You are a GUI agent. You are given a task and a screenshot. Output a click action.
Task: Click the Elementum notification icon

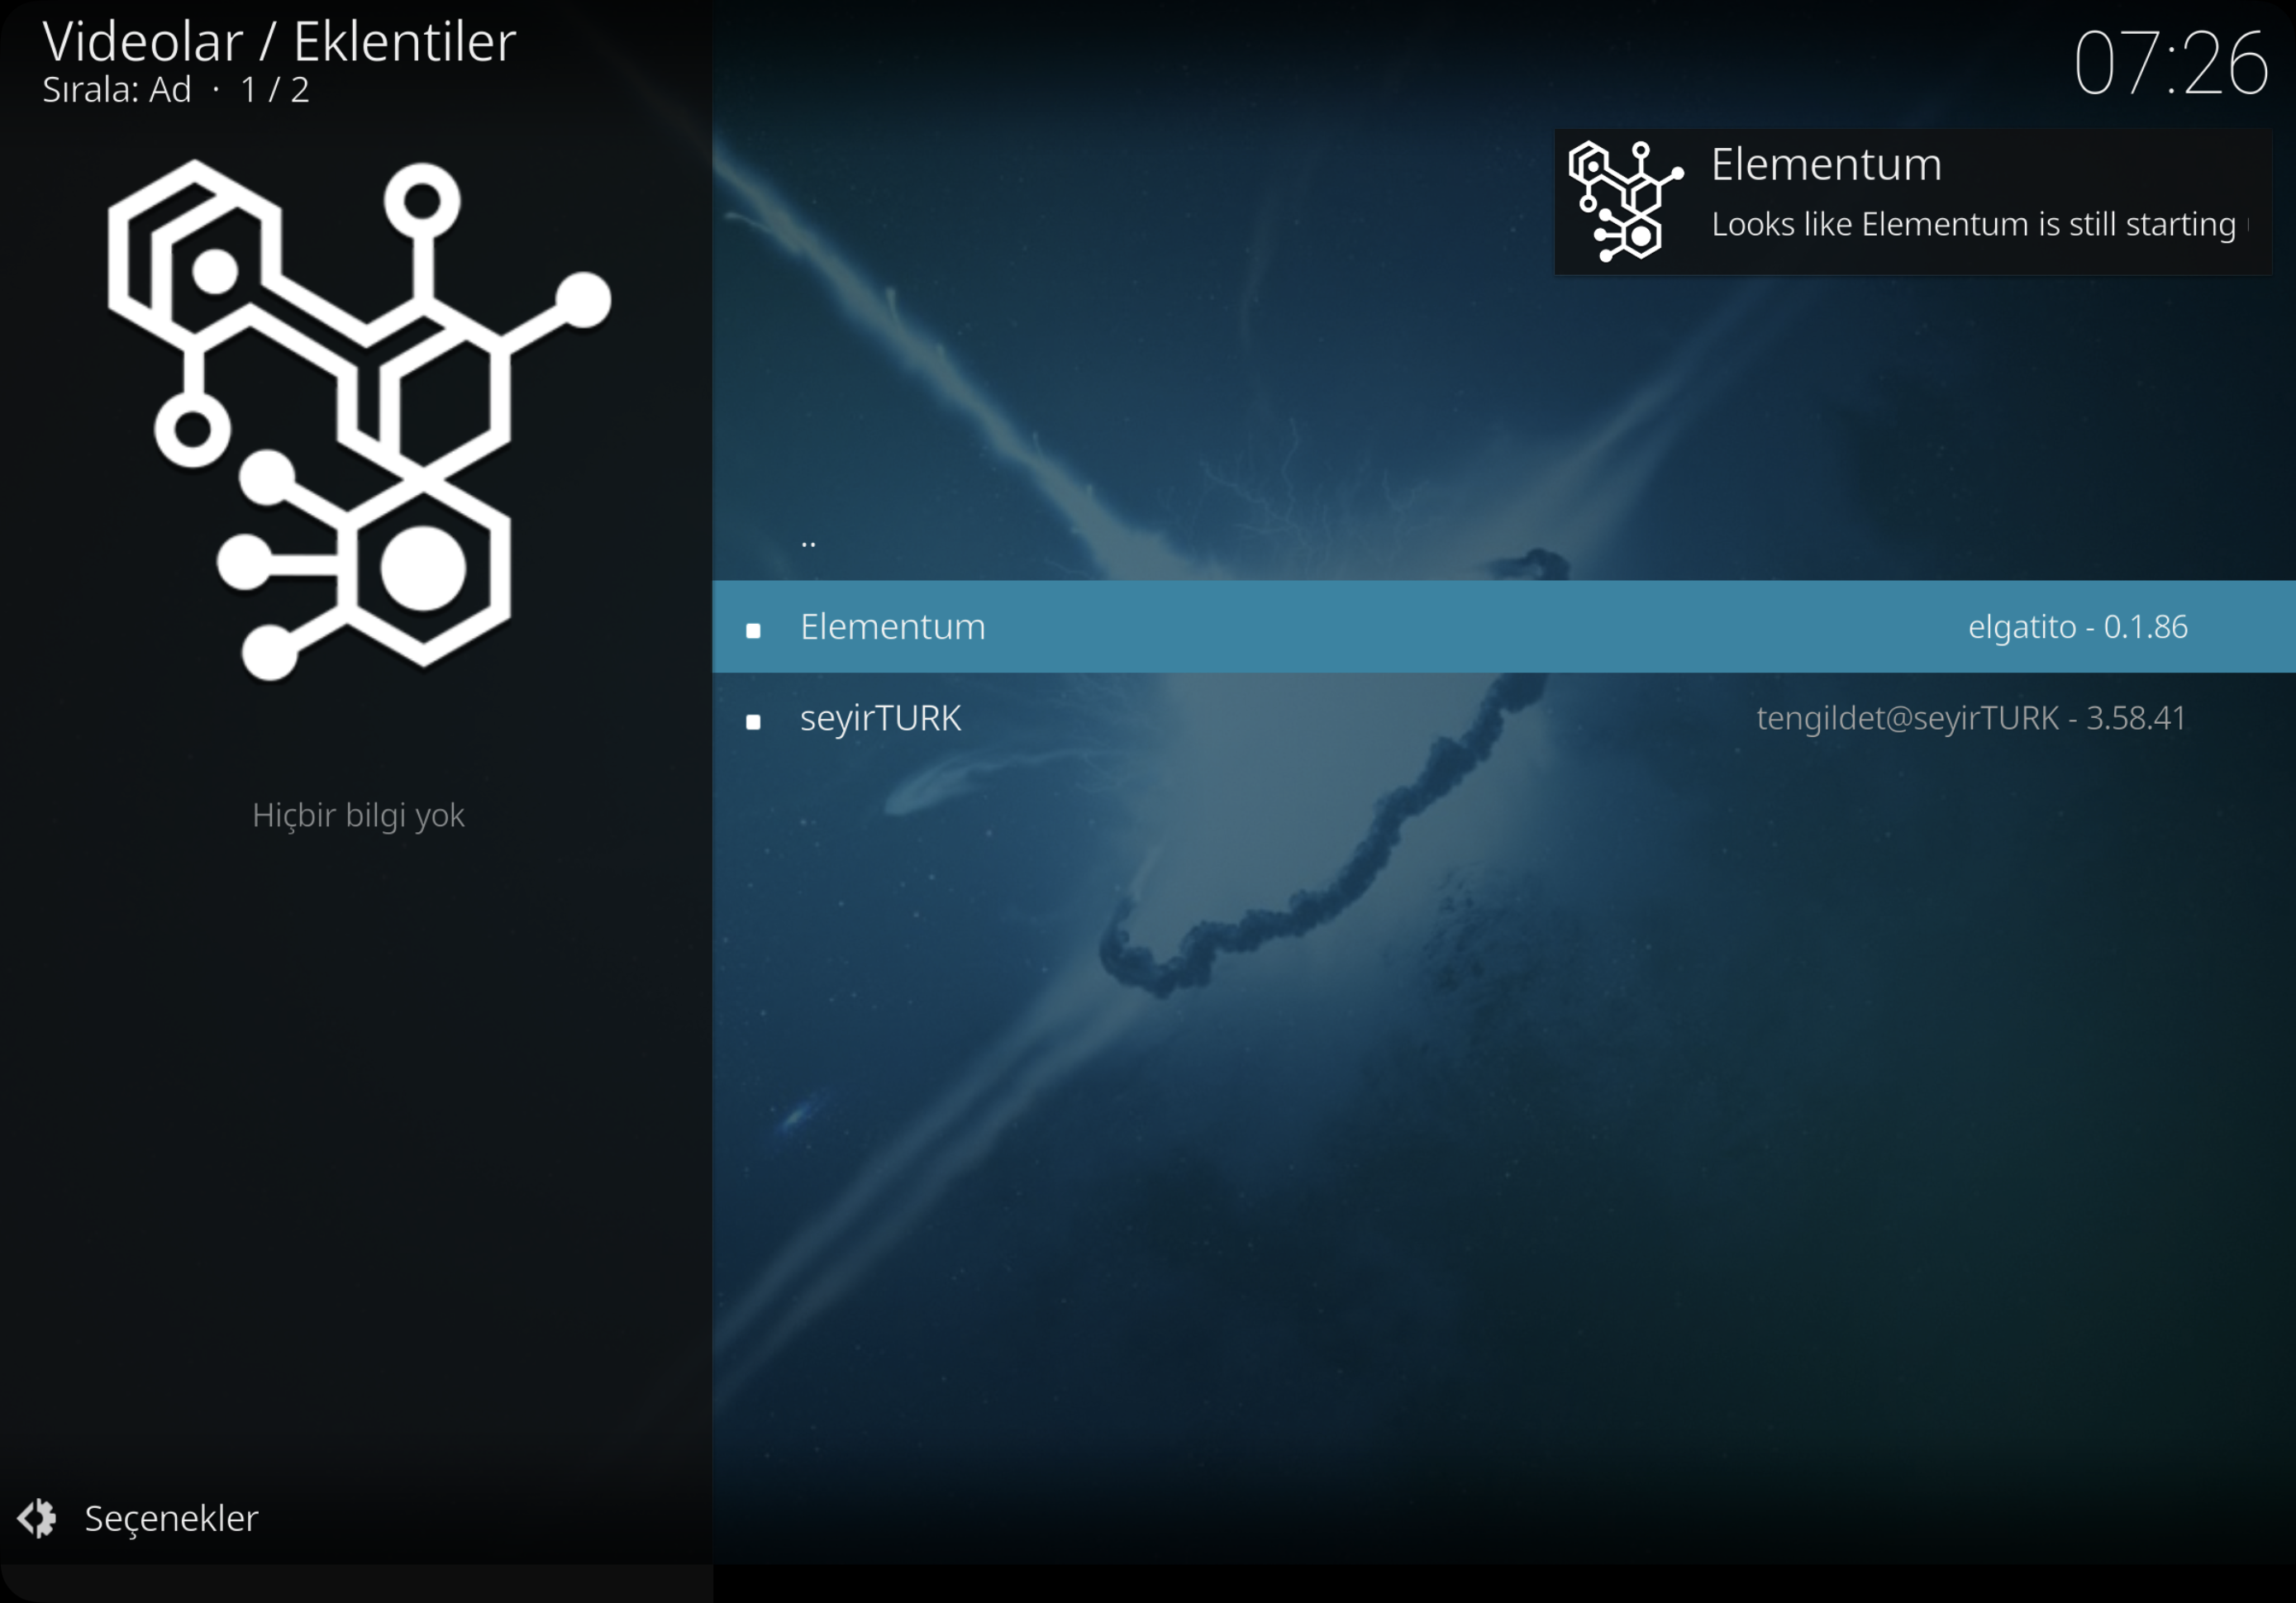1625,201
